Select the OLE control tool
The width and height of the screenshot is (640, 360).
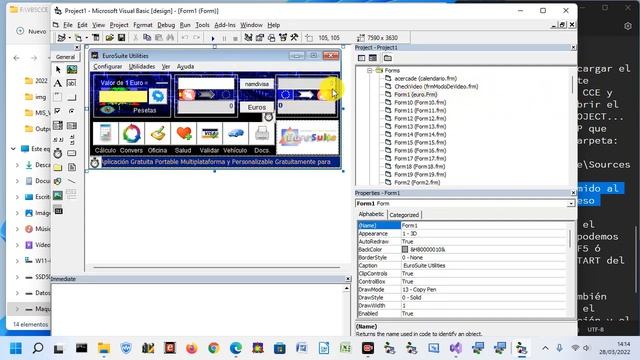(x=58, y=211)
